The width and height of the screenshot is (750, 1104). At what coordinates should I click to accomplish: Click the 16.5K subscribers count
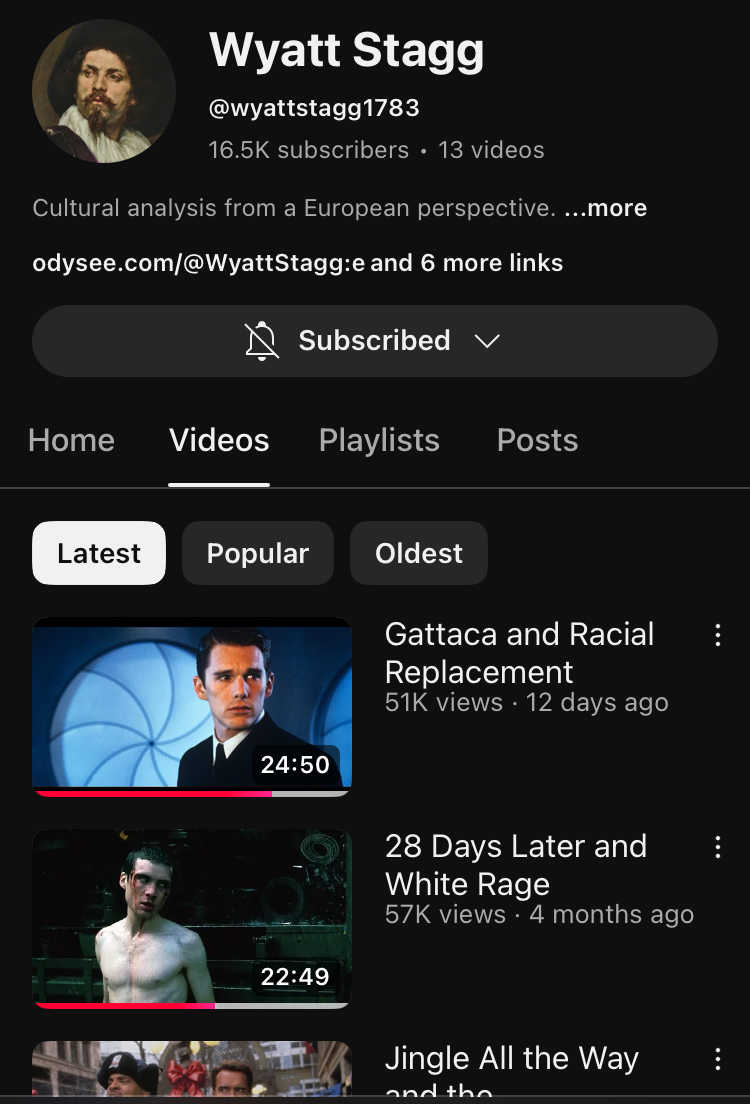tap(308, 150)
